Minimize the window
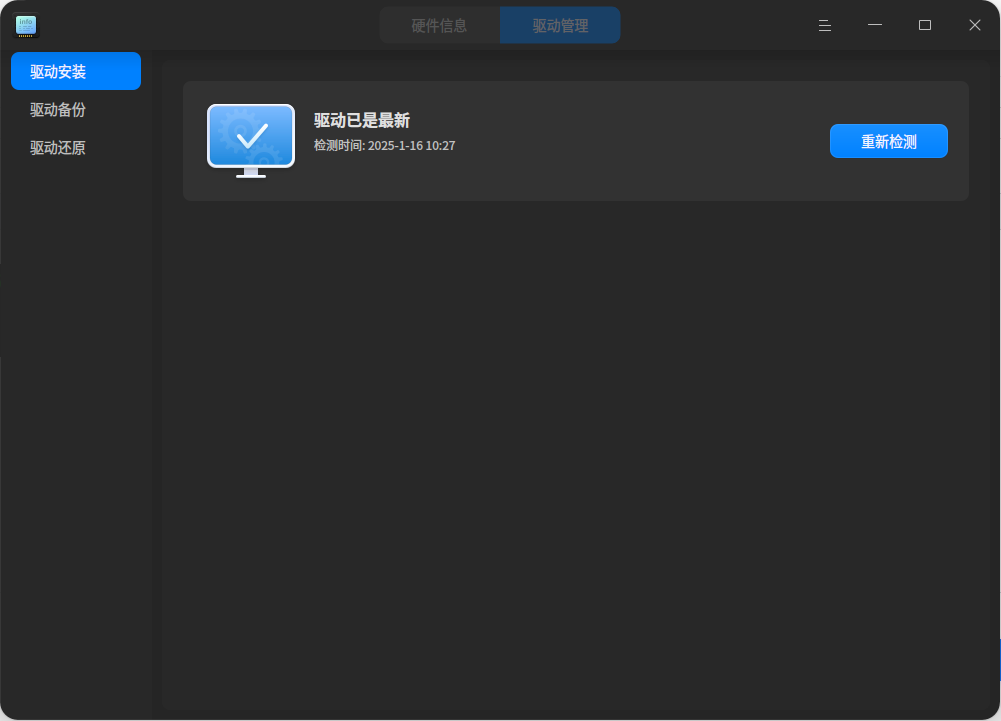Viewport: 1001px width, 721px height. 875,26
